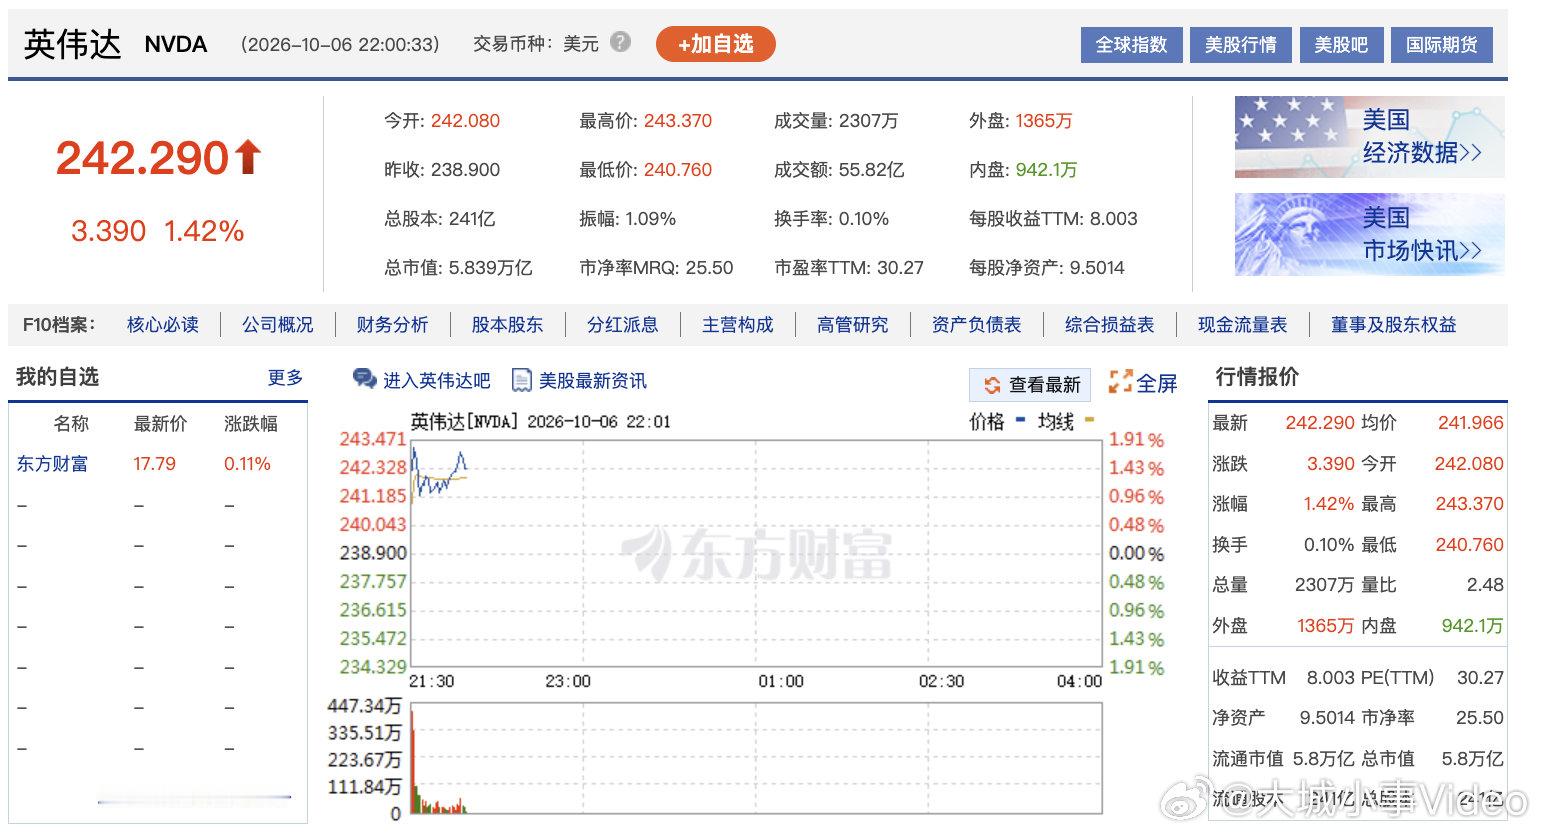Open the 美股最新资讯 link

[x=593, y=381]
